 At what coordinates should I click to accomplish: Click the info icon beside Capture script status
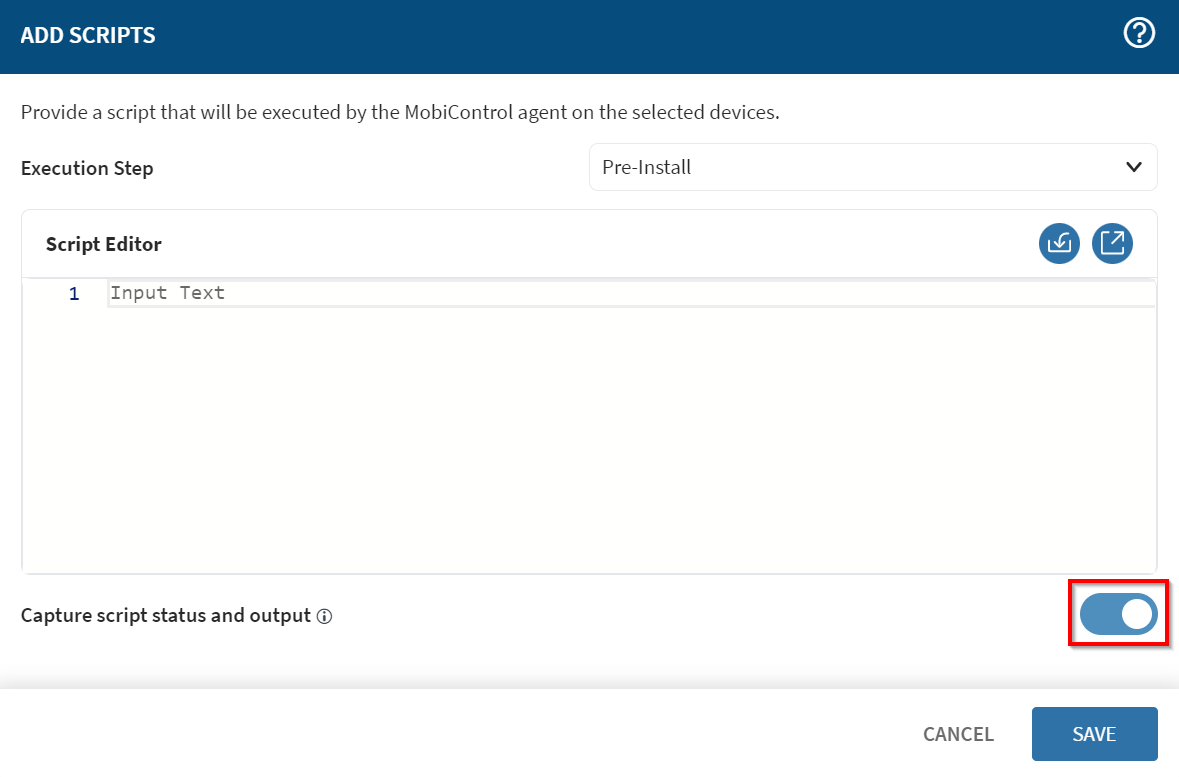324,617
